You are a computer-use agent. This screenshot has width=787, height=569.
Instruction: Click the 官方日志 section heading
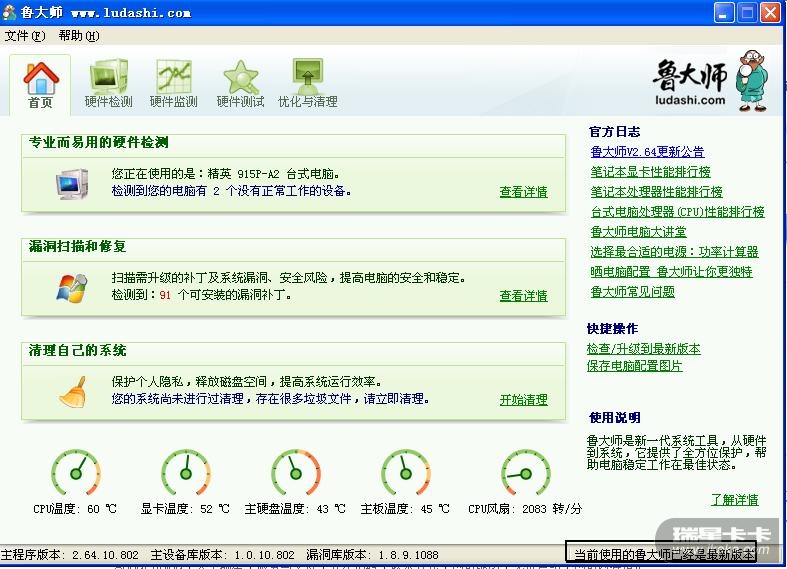tap(615, 132)
